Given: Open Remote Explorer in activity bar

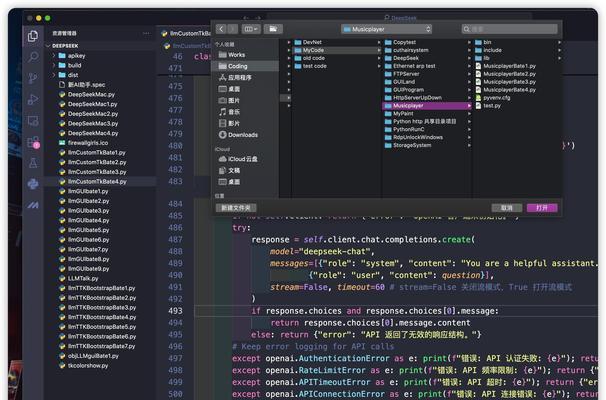Looking at the screenshot, I should click(x=33, y=121).
